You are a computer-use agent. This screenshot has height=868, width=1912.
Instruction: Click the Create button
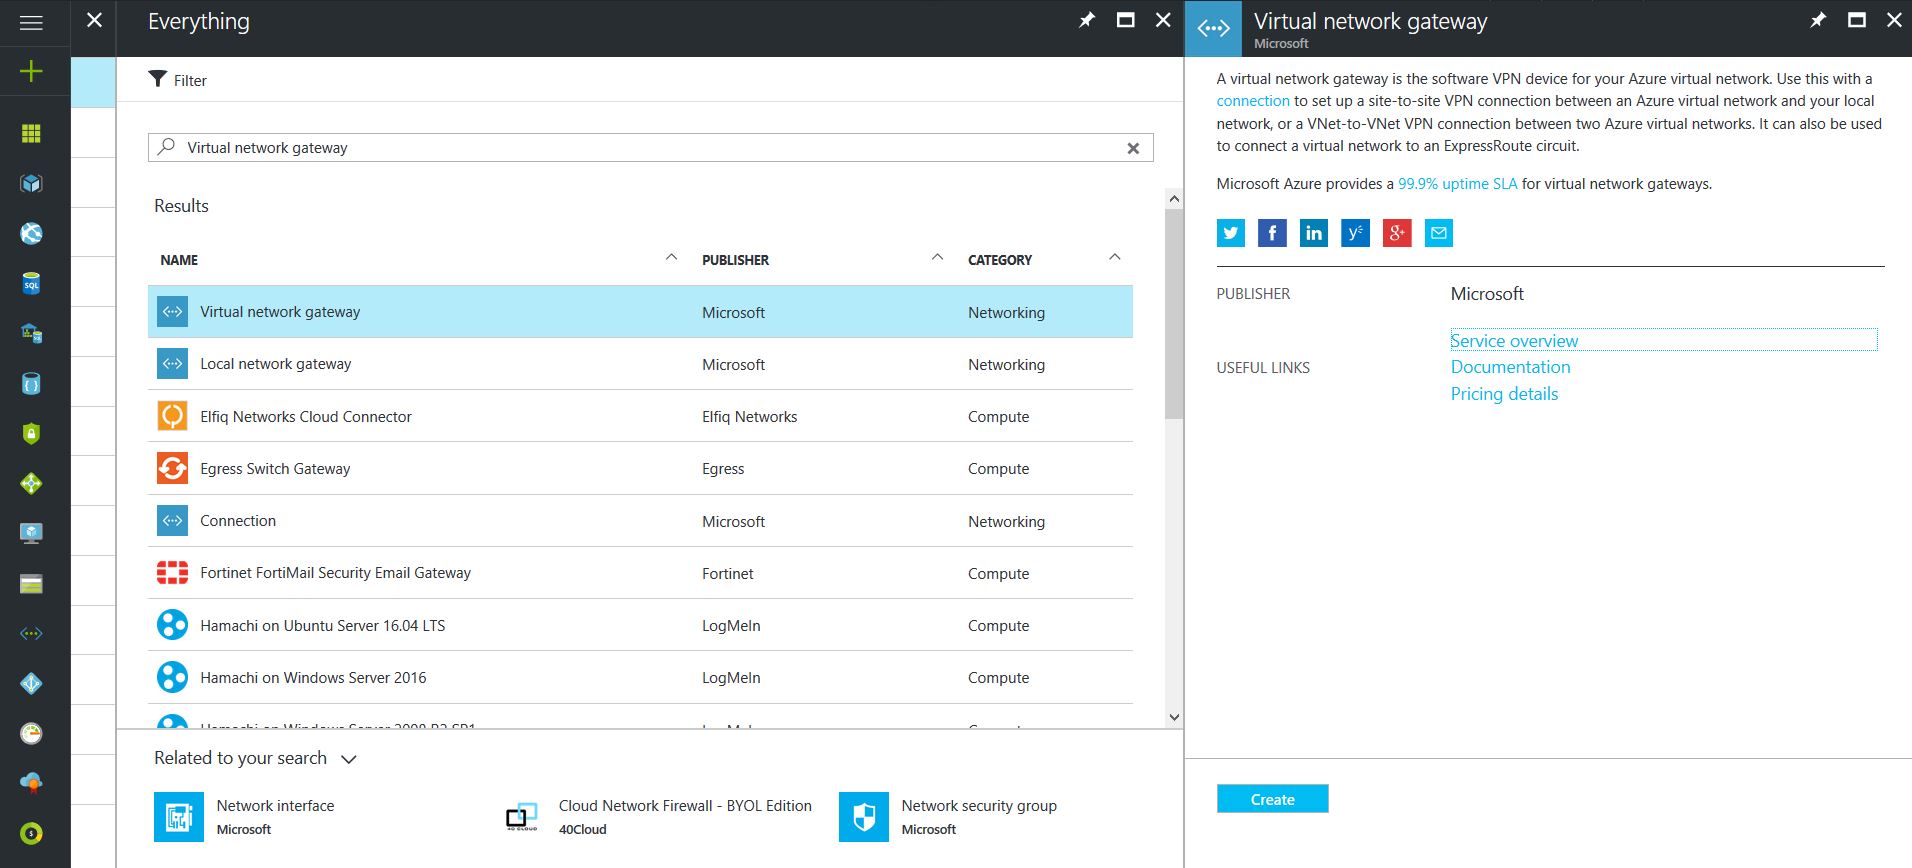[1272, 799]
